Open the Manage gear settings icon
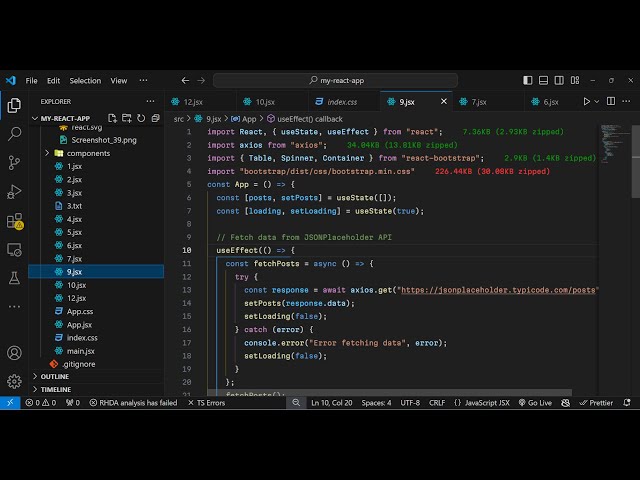The width and height of the screenshot is (640, 480). pyautogui.click(x=14, y=381)
